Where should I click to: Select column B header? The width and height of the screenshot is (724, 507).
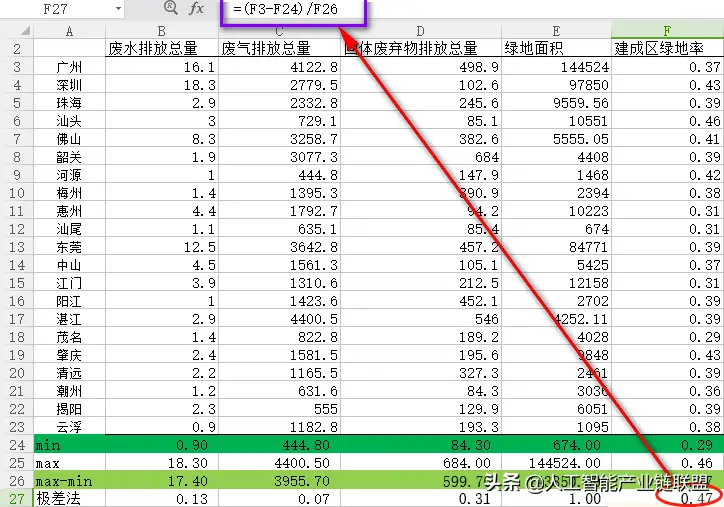point(162,31)
